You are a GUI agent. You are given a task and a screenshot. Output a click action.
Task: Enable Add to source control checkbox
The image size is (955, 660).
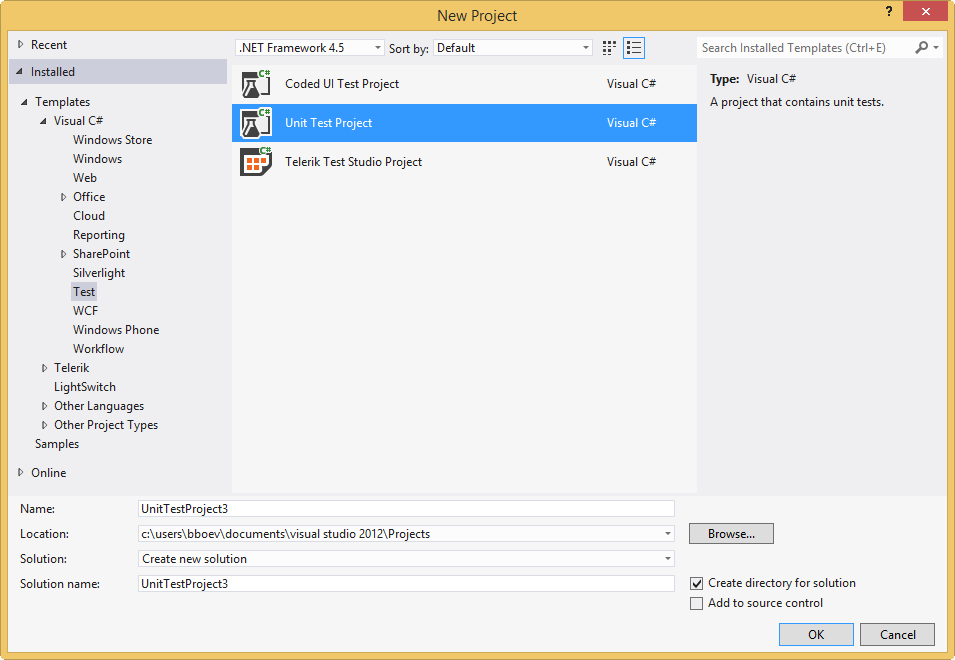[696, 603]
